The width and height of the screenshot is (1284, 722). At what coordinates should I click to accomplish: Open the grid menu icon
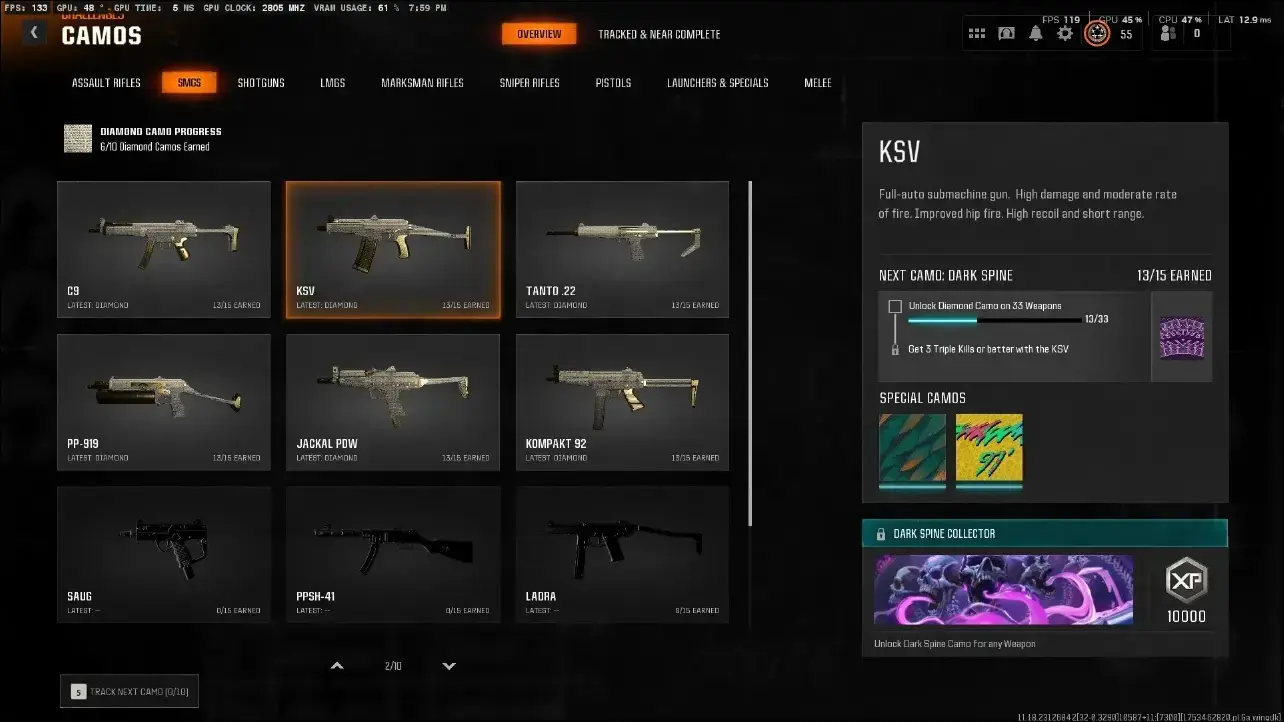pyautogui.click(x=977, y=34)
